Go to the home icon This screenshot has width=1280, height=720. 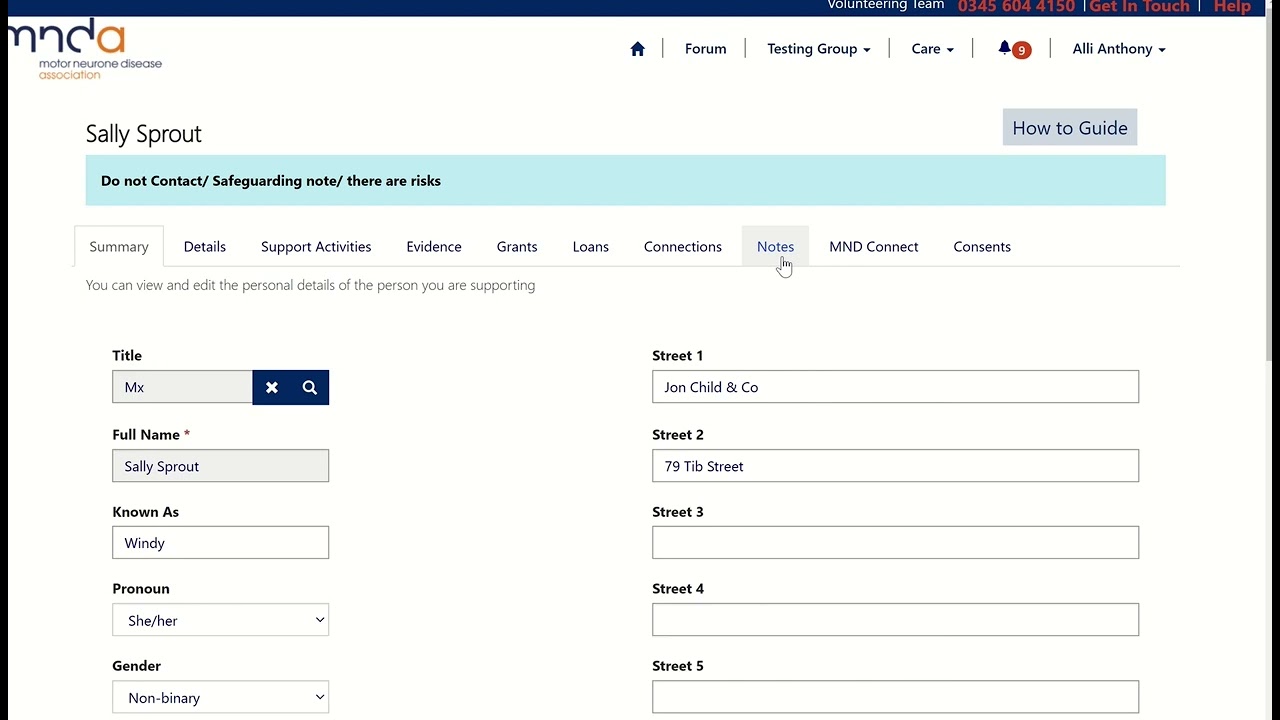point(637,49)
